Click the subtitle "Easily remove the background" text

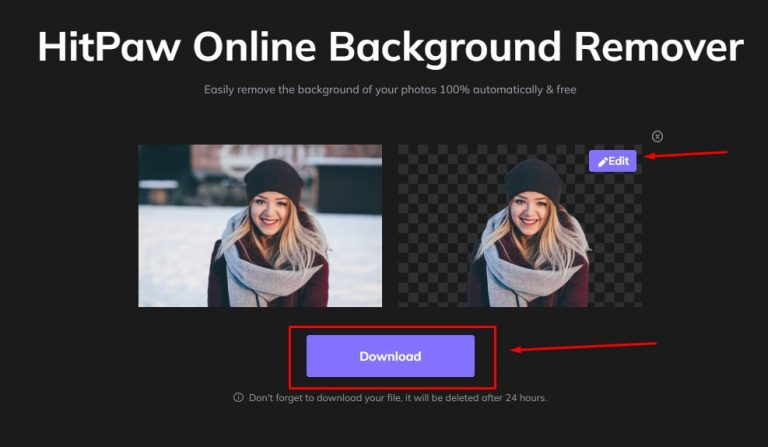390,90
